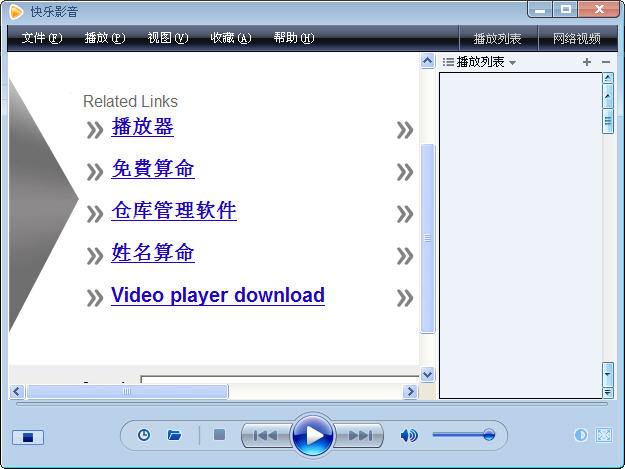Open the 播放器 link

click(x=143, y=127)
